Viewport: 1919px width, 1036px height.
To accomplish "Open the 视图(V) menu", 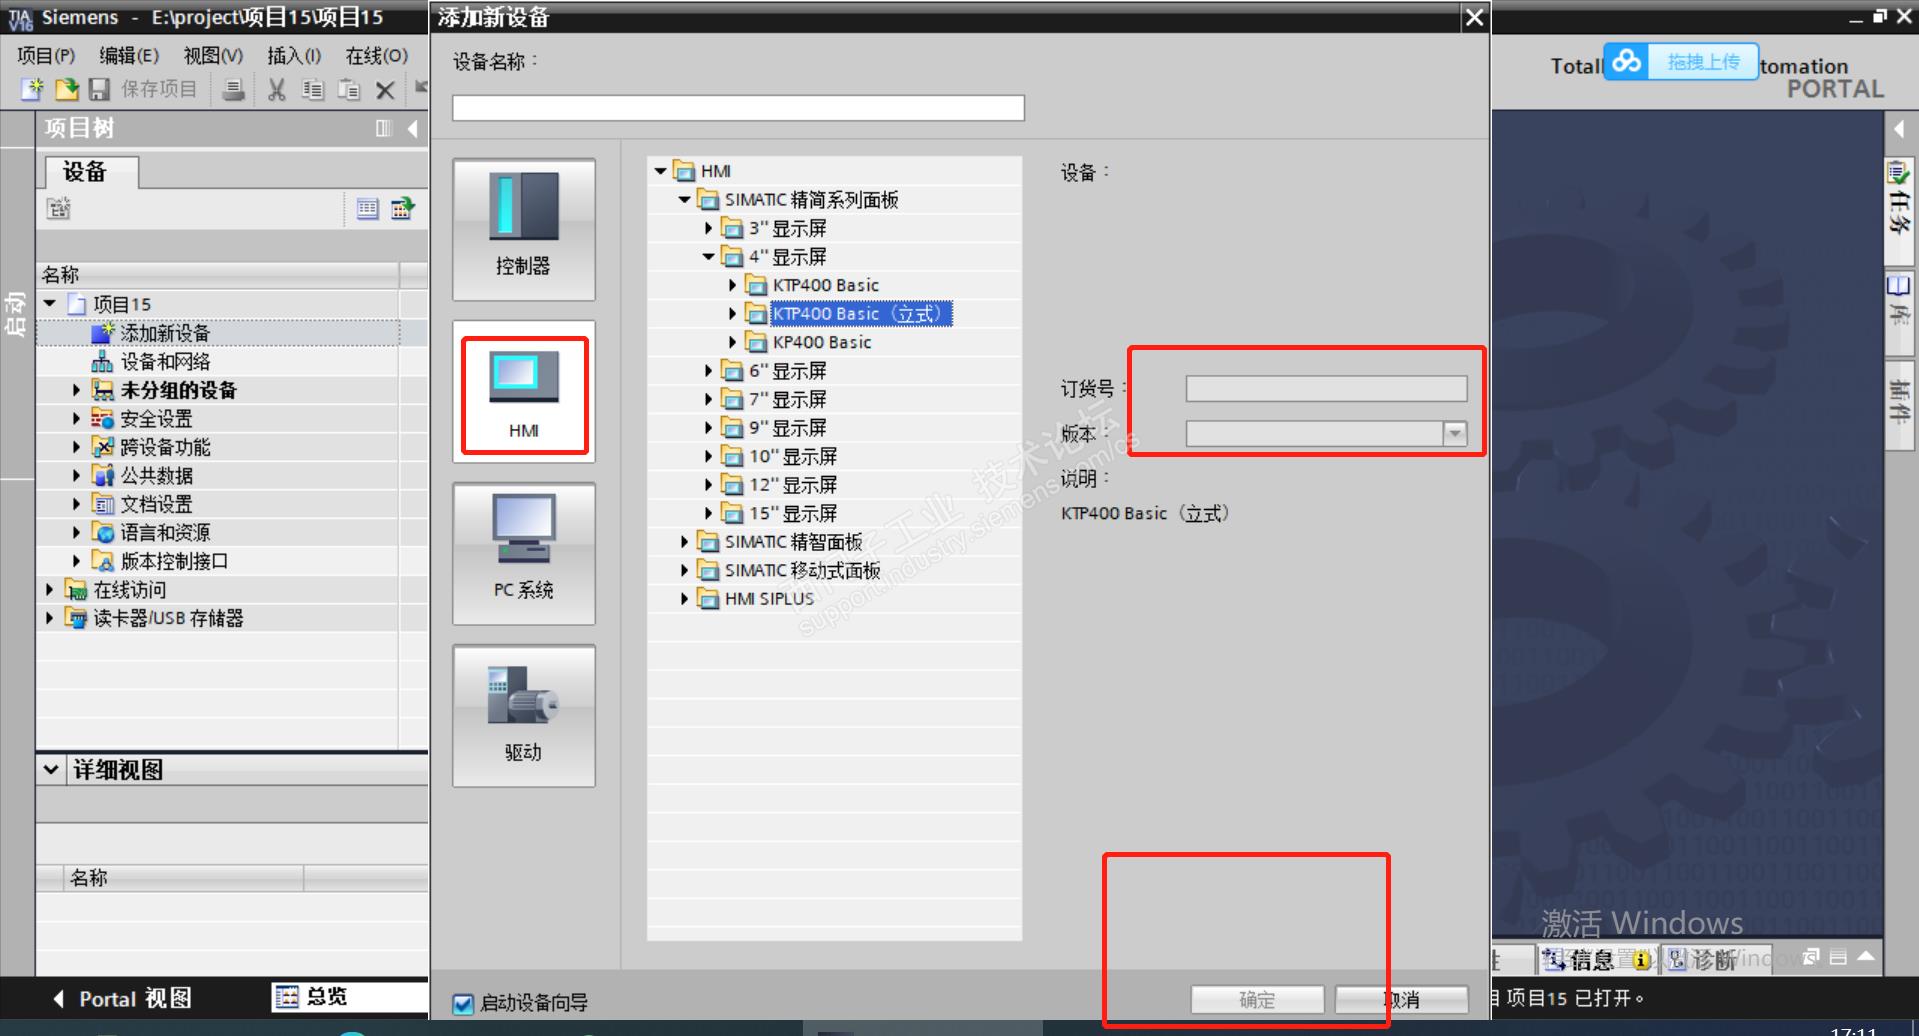I will click(x=213, y=56).
